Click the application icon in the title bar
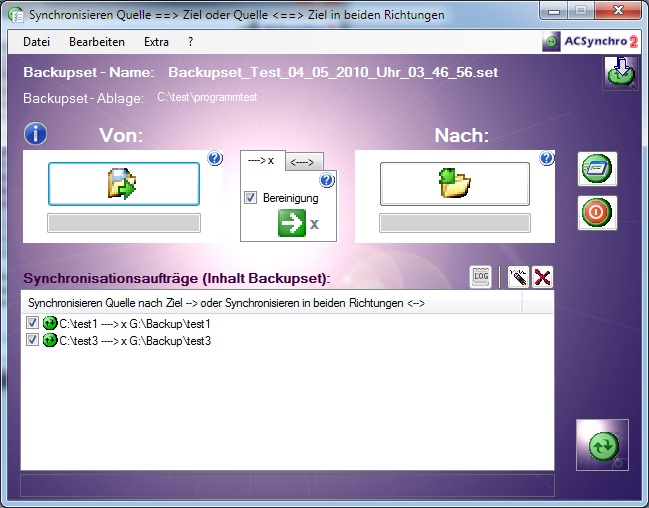This screenshot has width=649, height=508. pyautogui.click(x=16, y=15)
